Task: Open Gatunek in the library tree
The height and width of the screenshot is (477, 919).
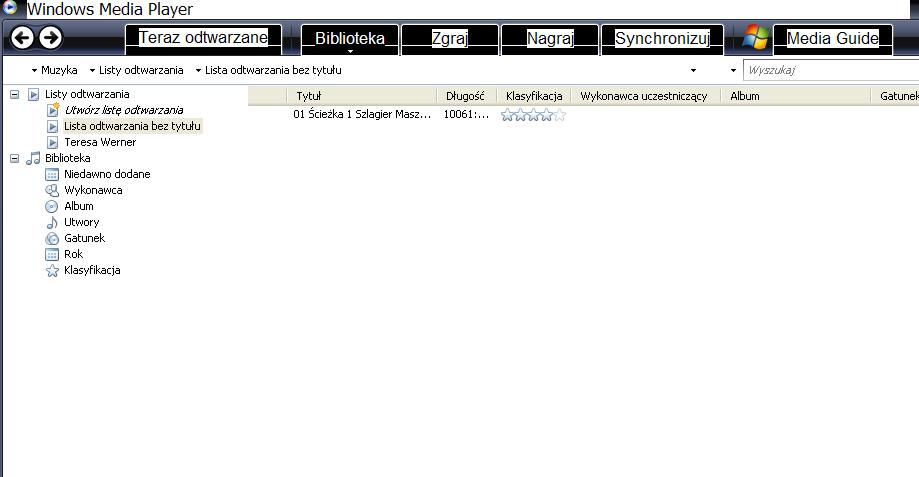Action: tap(84, 238)
